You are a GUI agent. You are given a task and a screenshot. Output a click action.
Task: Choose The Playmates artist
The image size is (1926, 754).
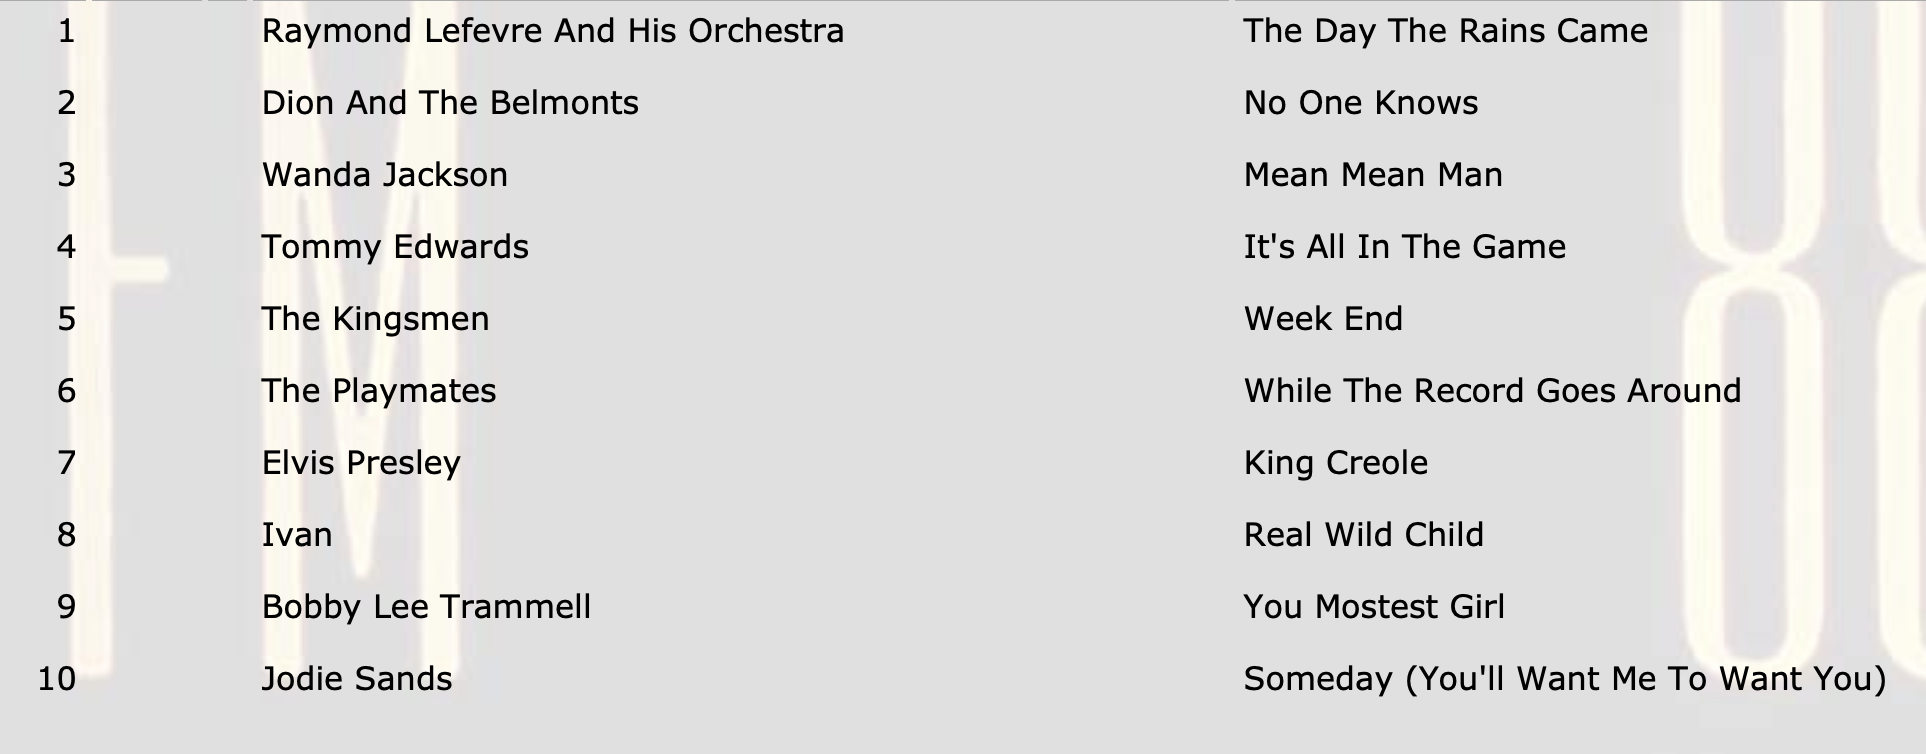(x=379, y=392)
